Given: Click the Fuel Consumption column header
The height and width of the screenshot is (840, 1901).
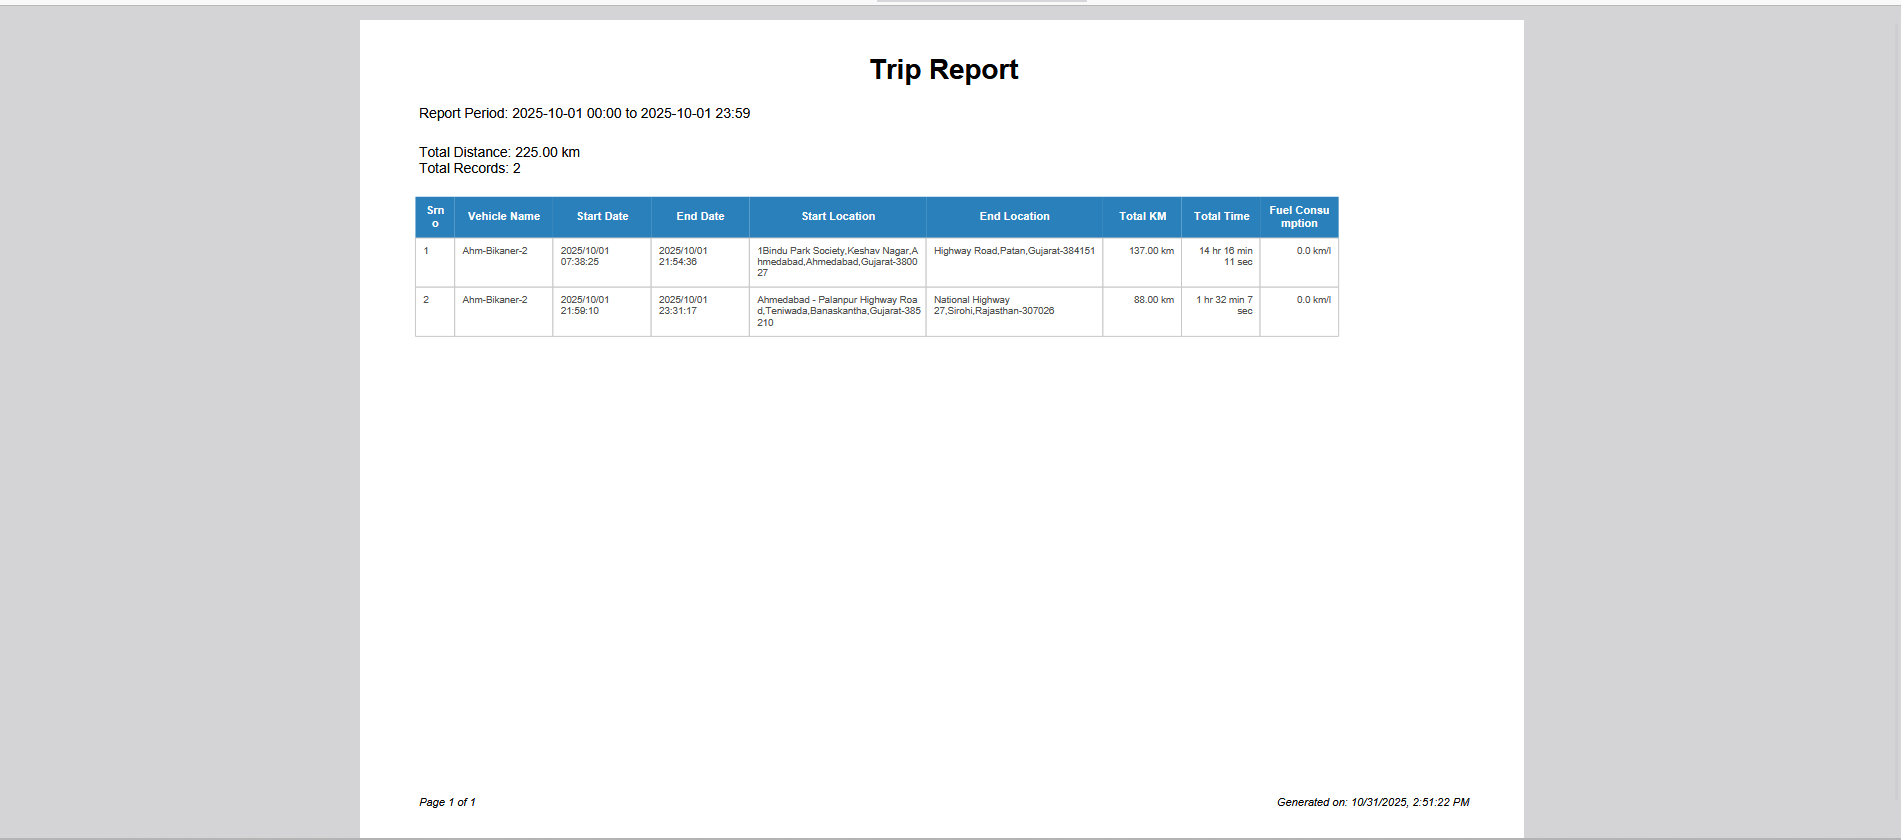Looking at the screenshot, I should (x=1299, y=217).
